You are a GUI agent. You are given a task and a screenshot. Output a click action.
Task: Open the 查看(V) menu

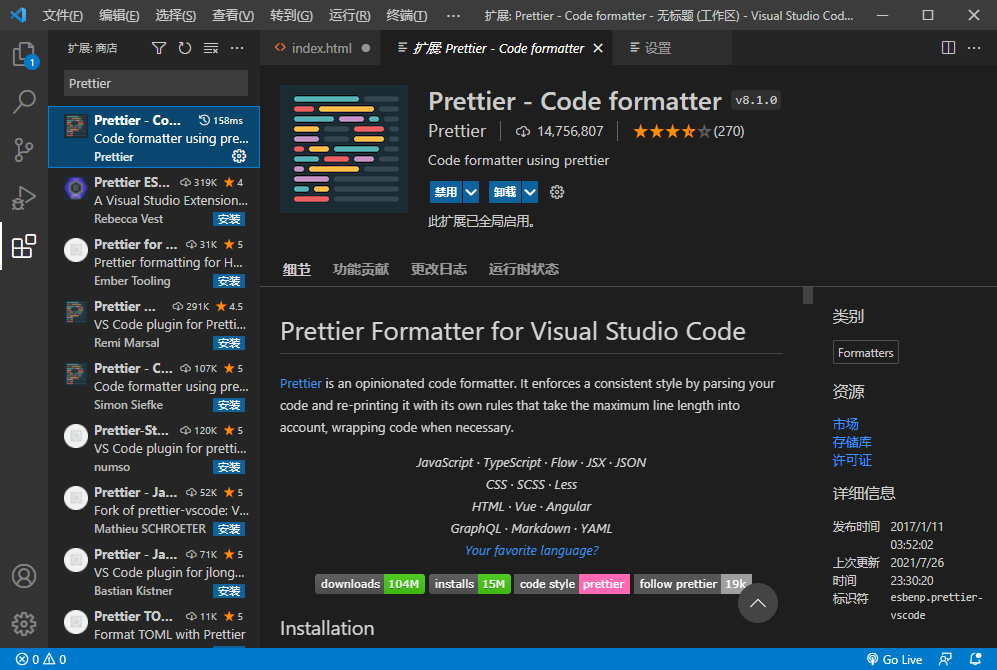[x=233, y=15]
